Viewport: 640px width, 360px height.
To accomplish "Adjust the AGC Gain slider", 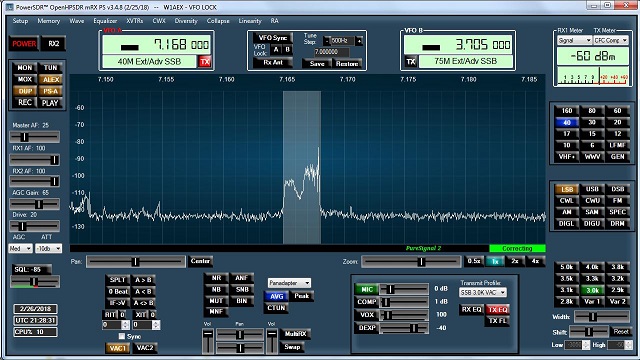I will [x=35, y=204].
